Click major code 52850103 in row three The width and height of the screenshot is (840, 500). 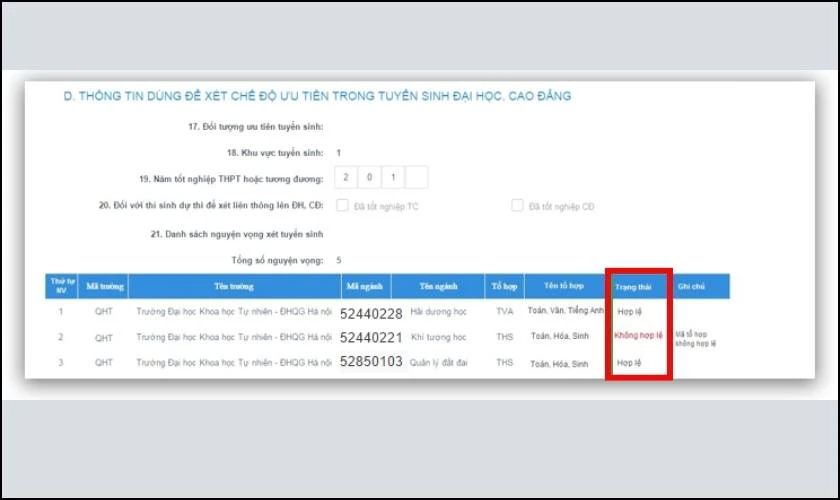tap(371, 362)
